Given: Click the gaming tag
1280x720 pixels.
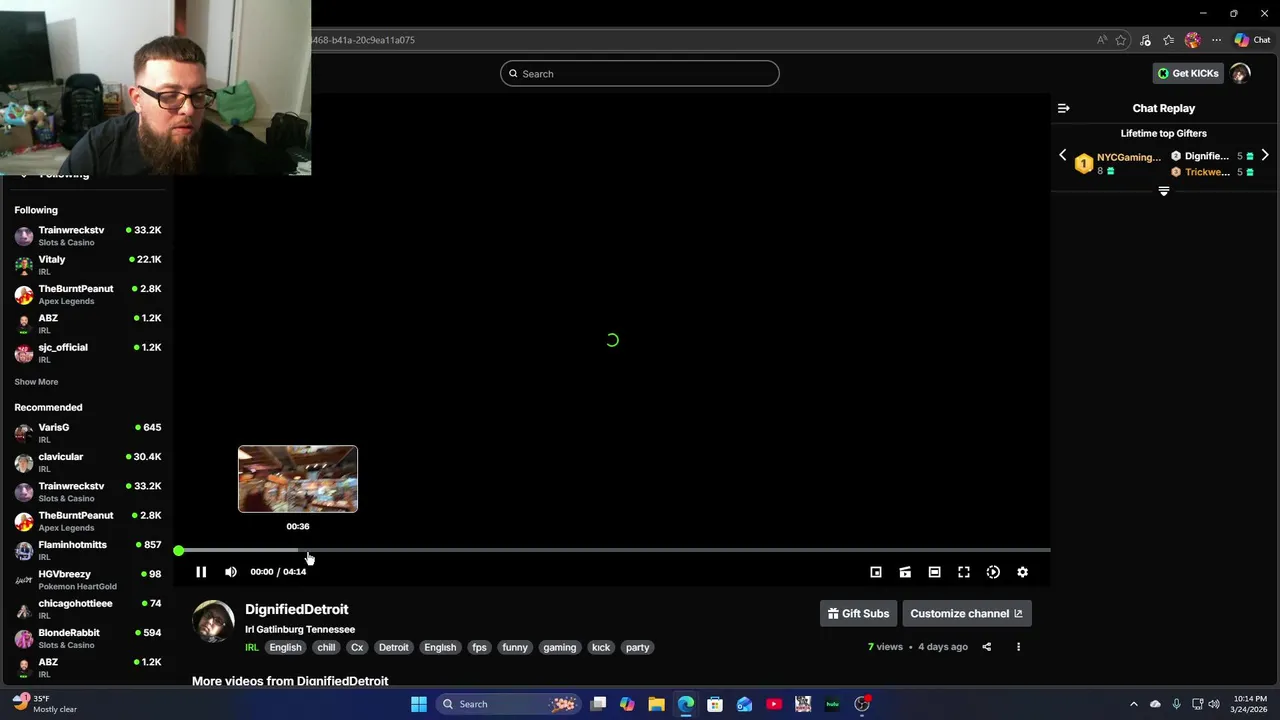Looking at the screenshot, I should pyautogui.click(x=560, y=647).
